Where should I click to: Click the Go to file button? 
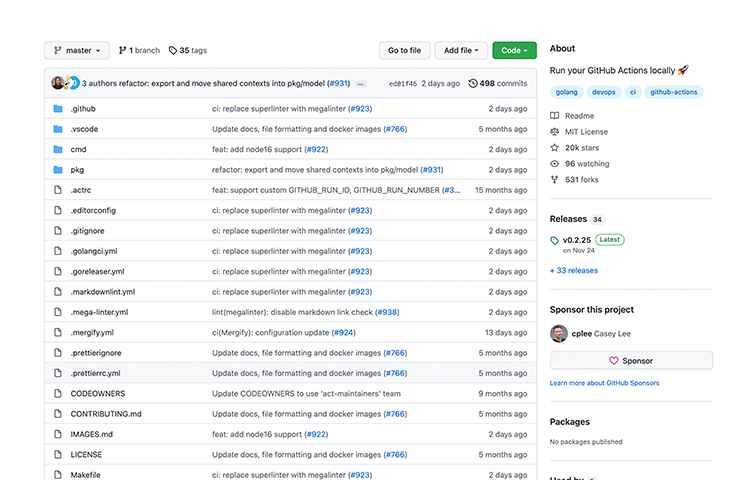pyautogui.click(x=404, y=50)
